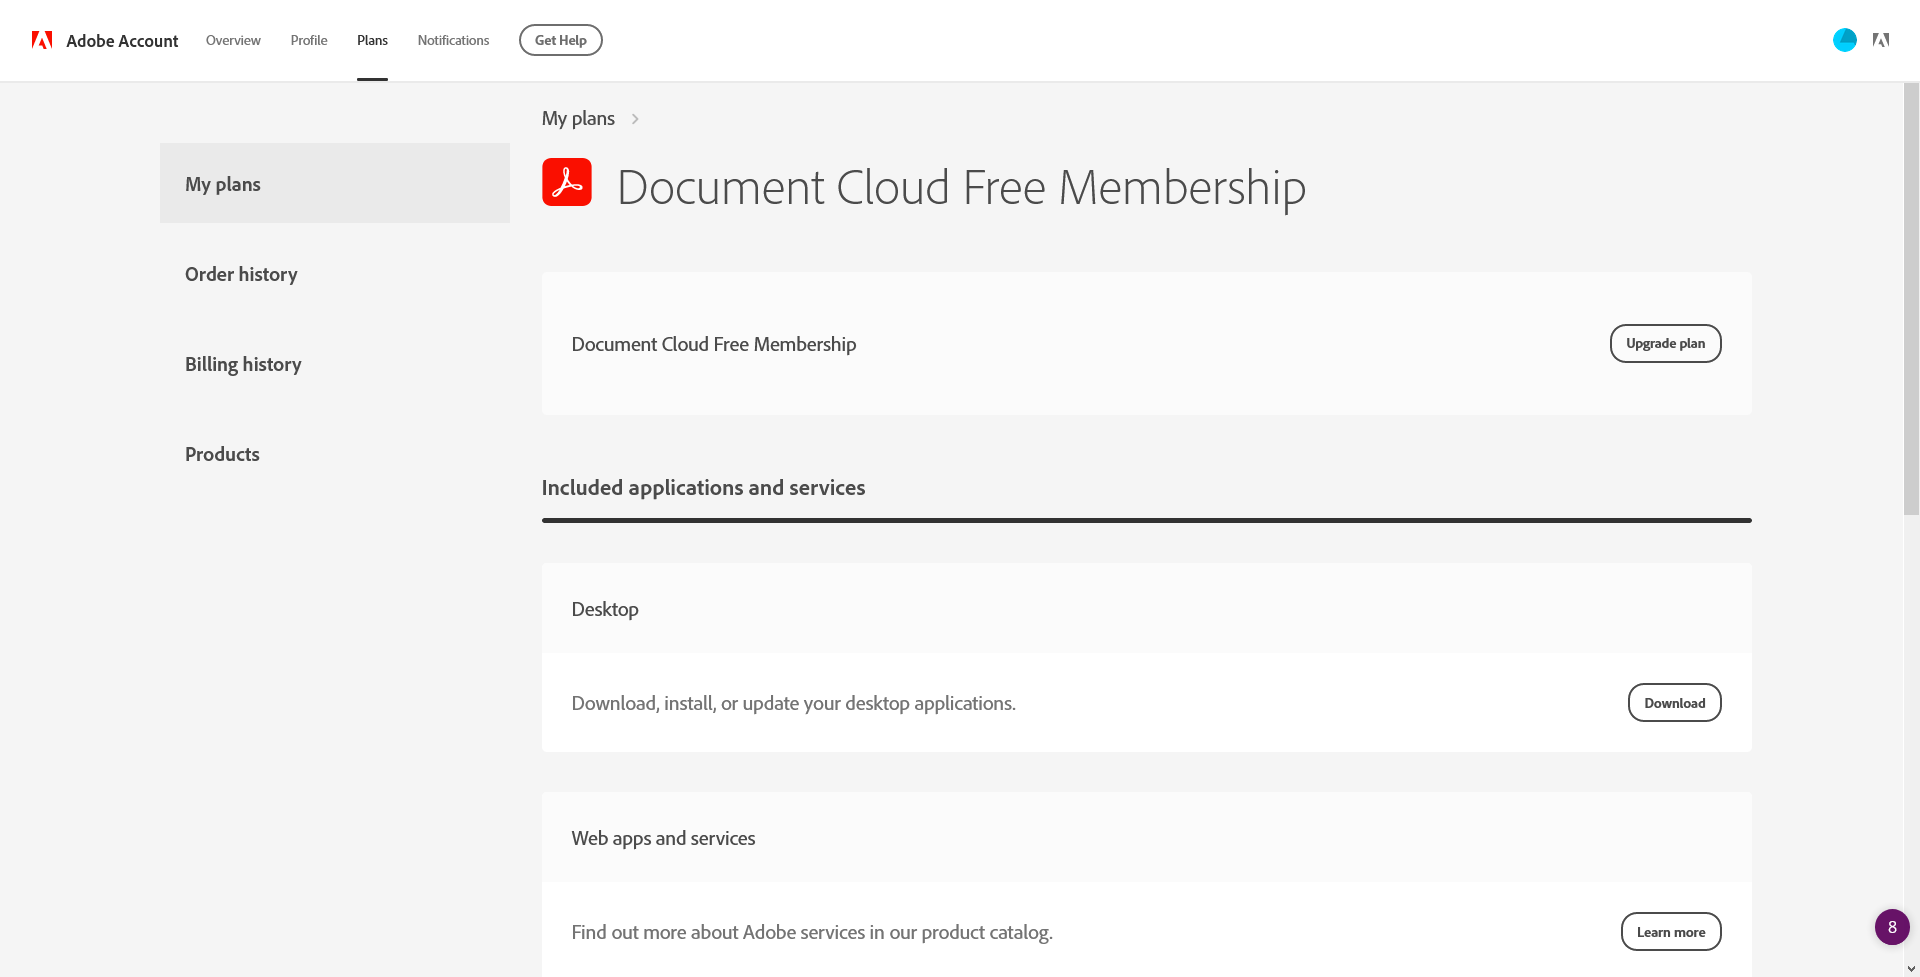Image resolution: width=1920 pixels, height=977 pixels.
Task: Switch to the Profile tab
Action: (x=309, y=40)
